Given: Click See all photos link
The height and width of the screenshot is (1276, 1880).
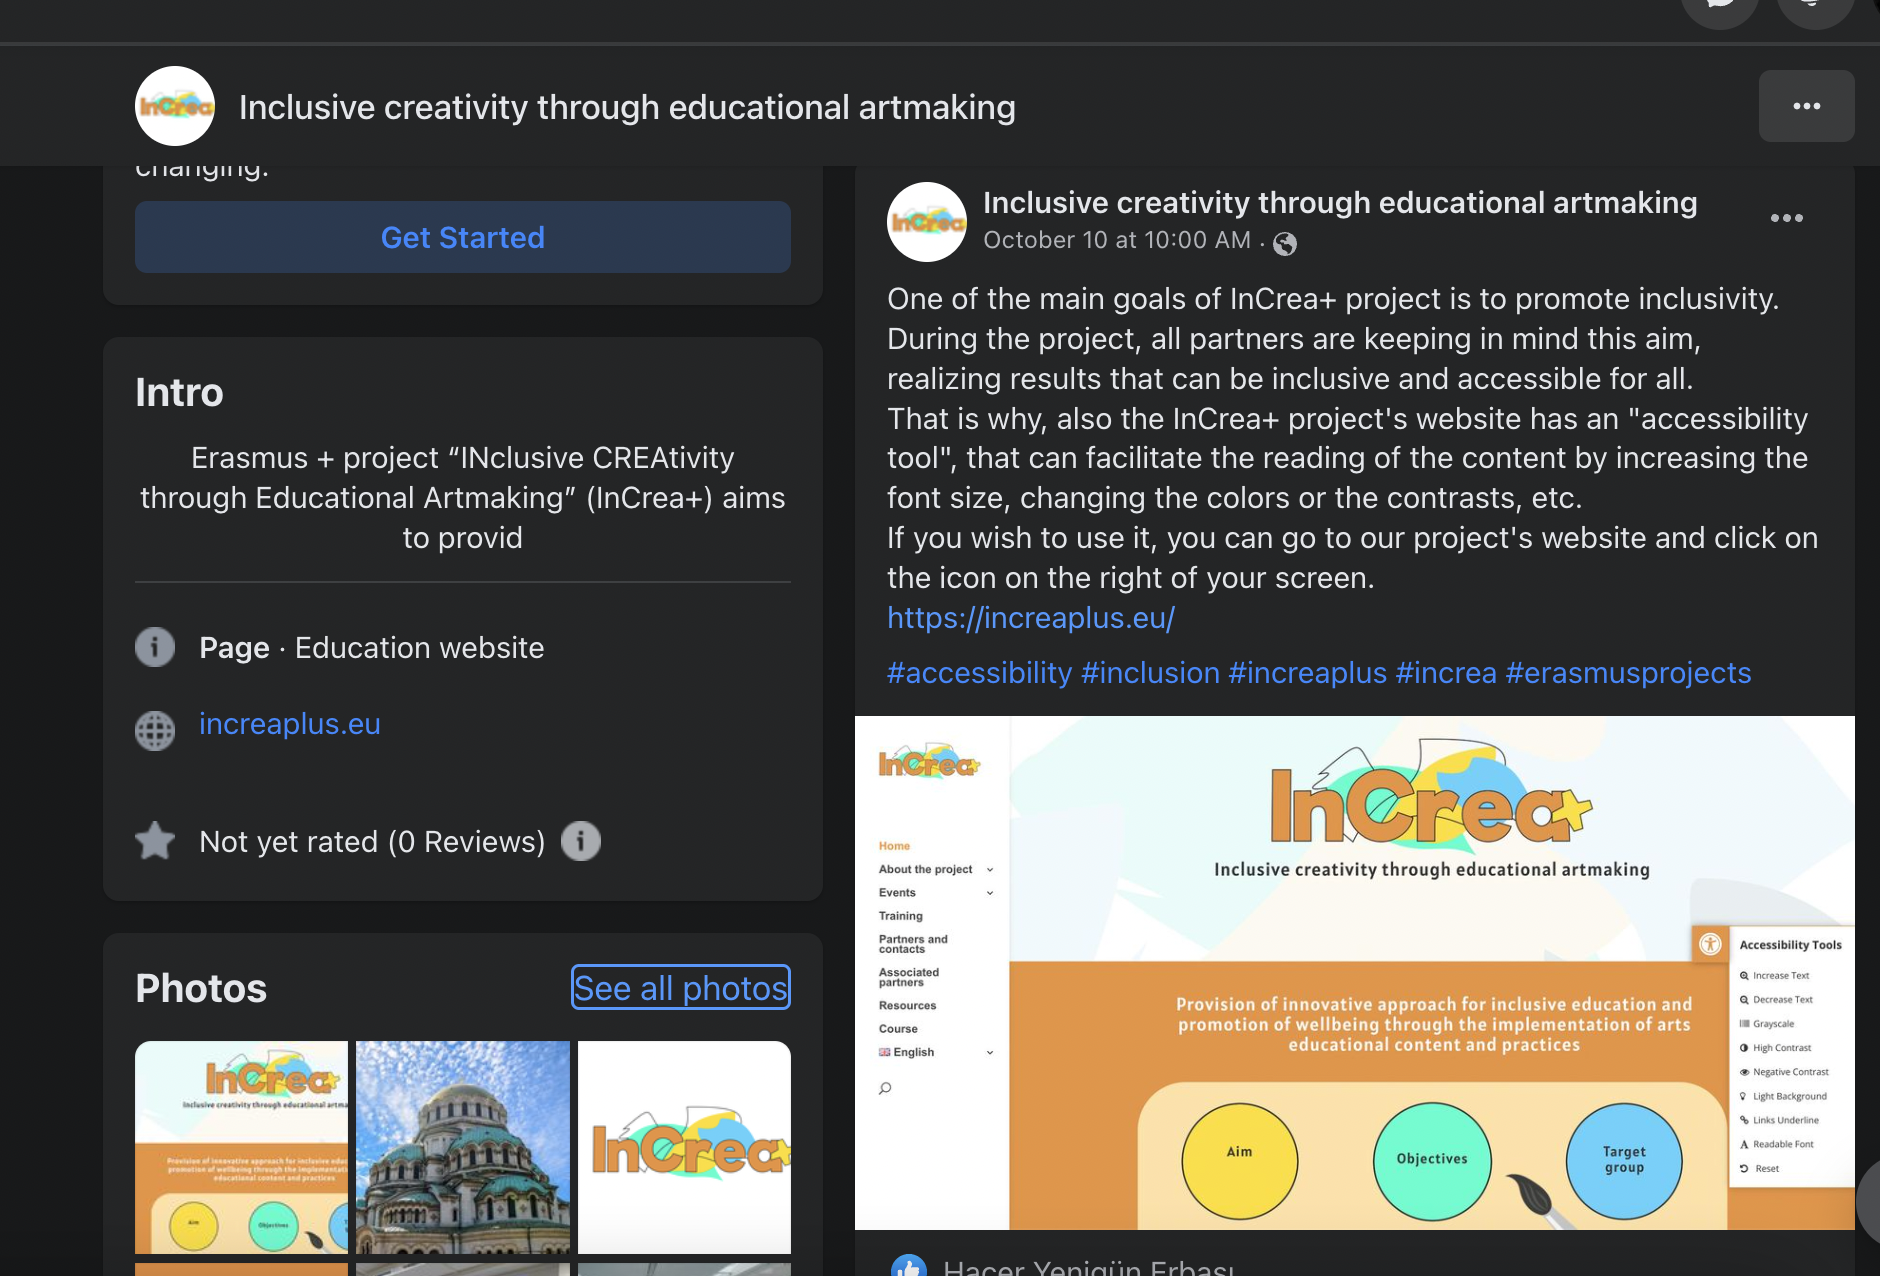Looking at the screenshot, I should tap(681, 987).
